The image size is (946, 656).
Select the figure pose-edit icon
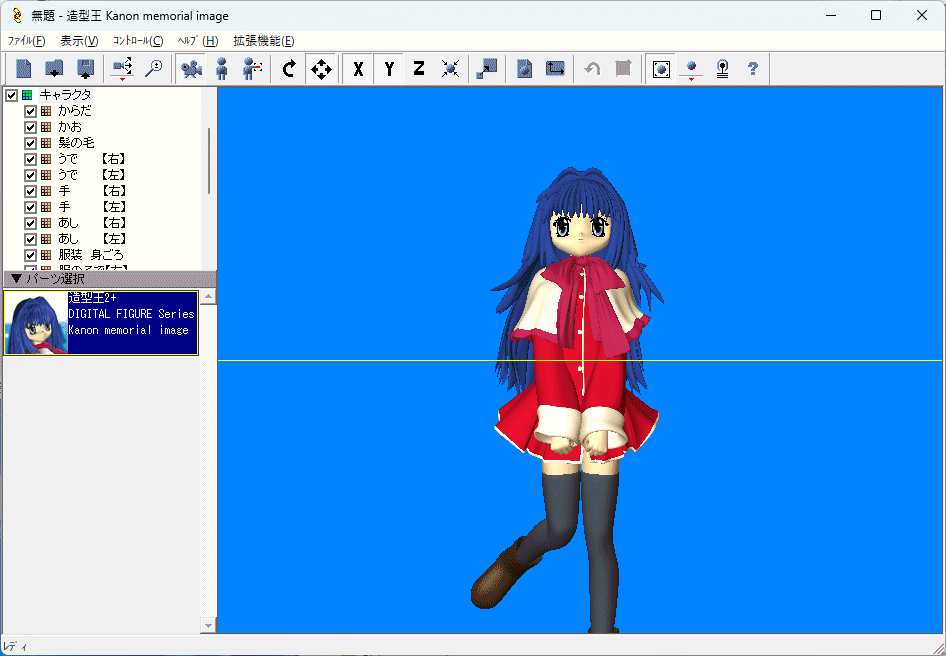253,69
